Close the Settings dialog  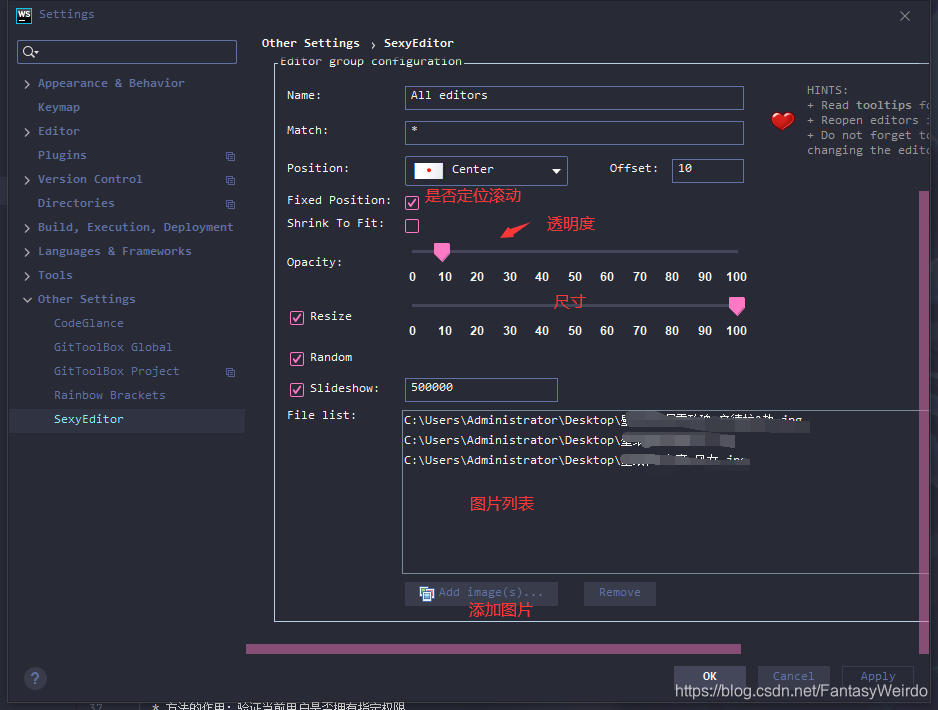905,16
